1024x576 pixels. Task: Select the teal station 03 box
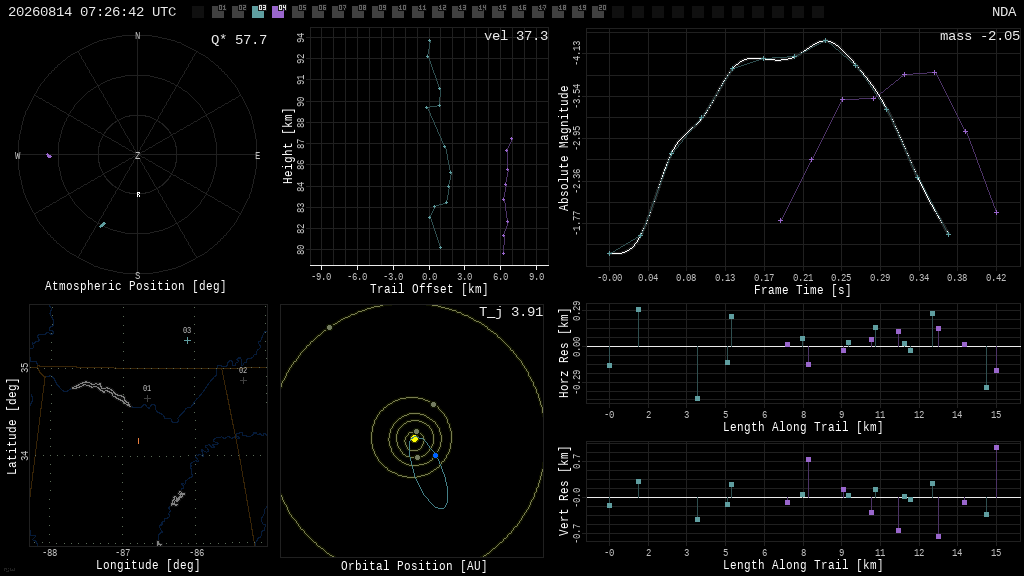258,12
